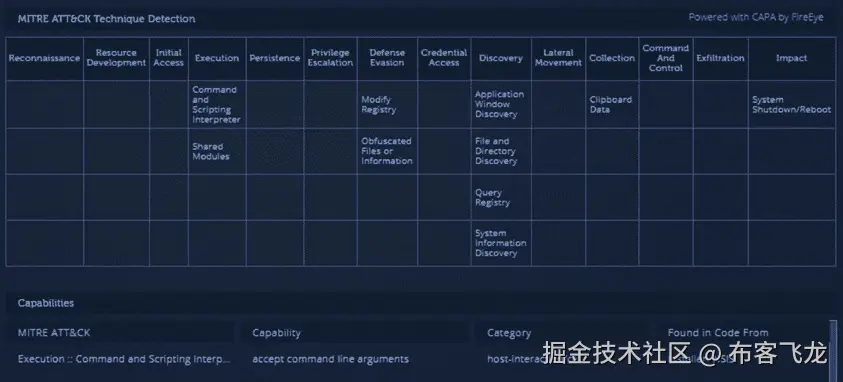Click the Clipboard Data technique cell

coord(612,105)
